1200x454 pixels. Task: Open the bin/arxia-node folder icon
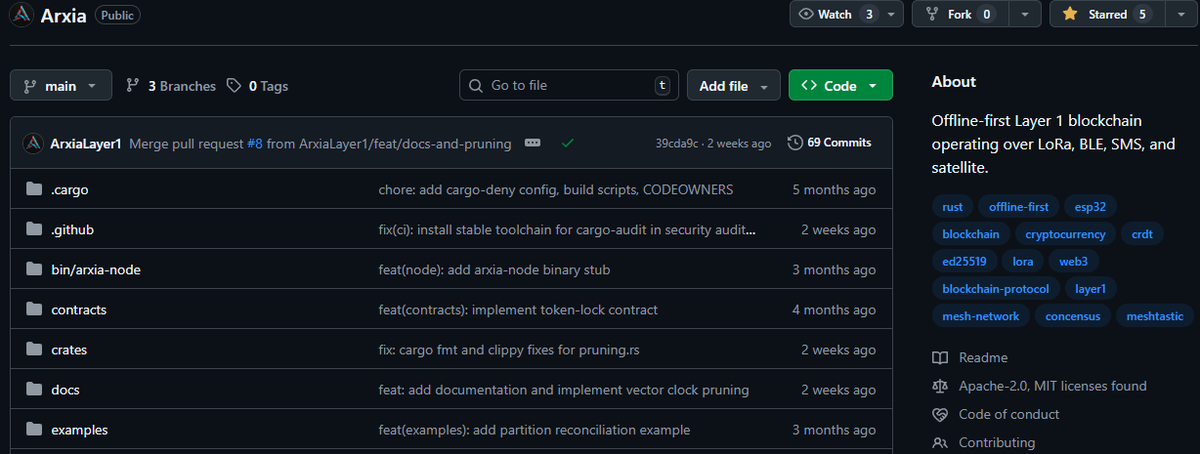34,270
